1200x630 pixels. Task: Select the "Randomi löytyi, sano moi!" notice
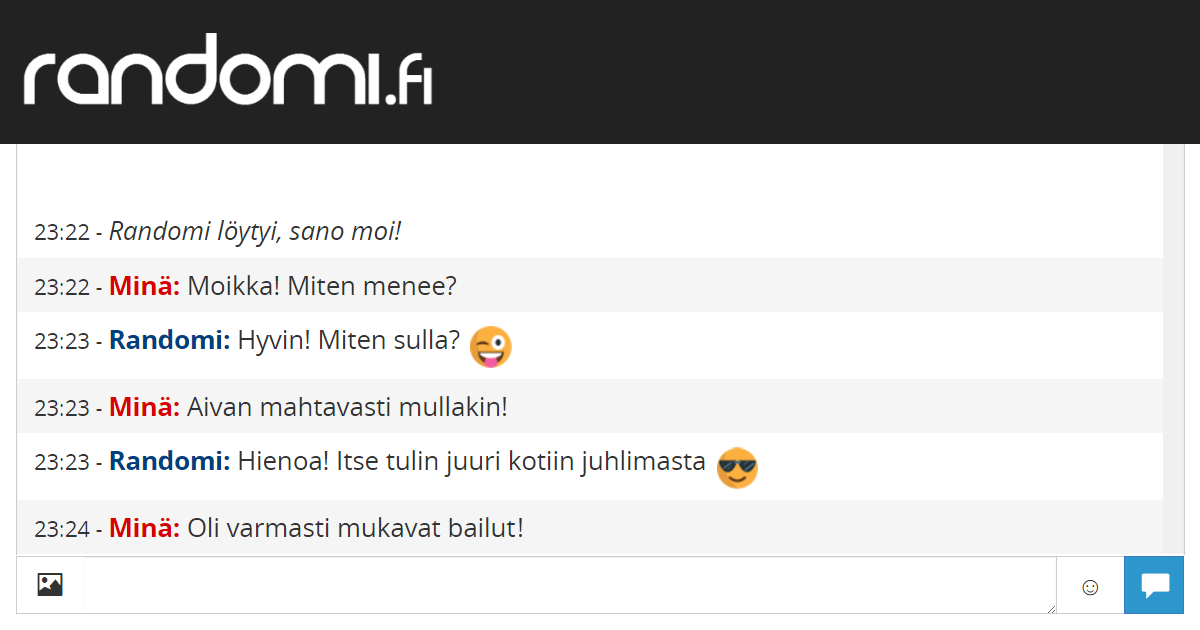click(255, 232)
